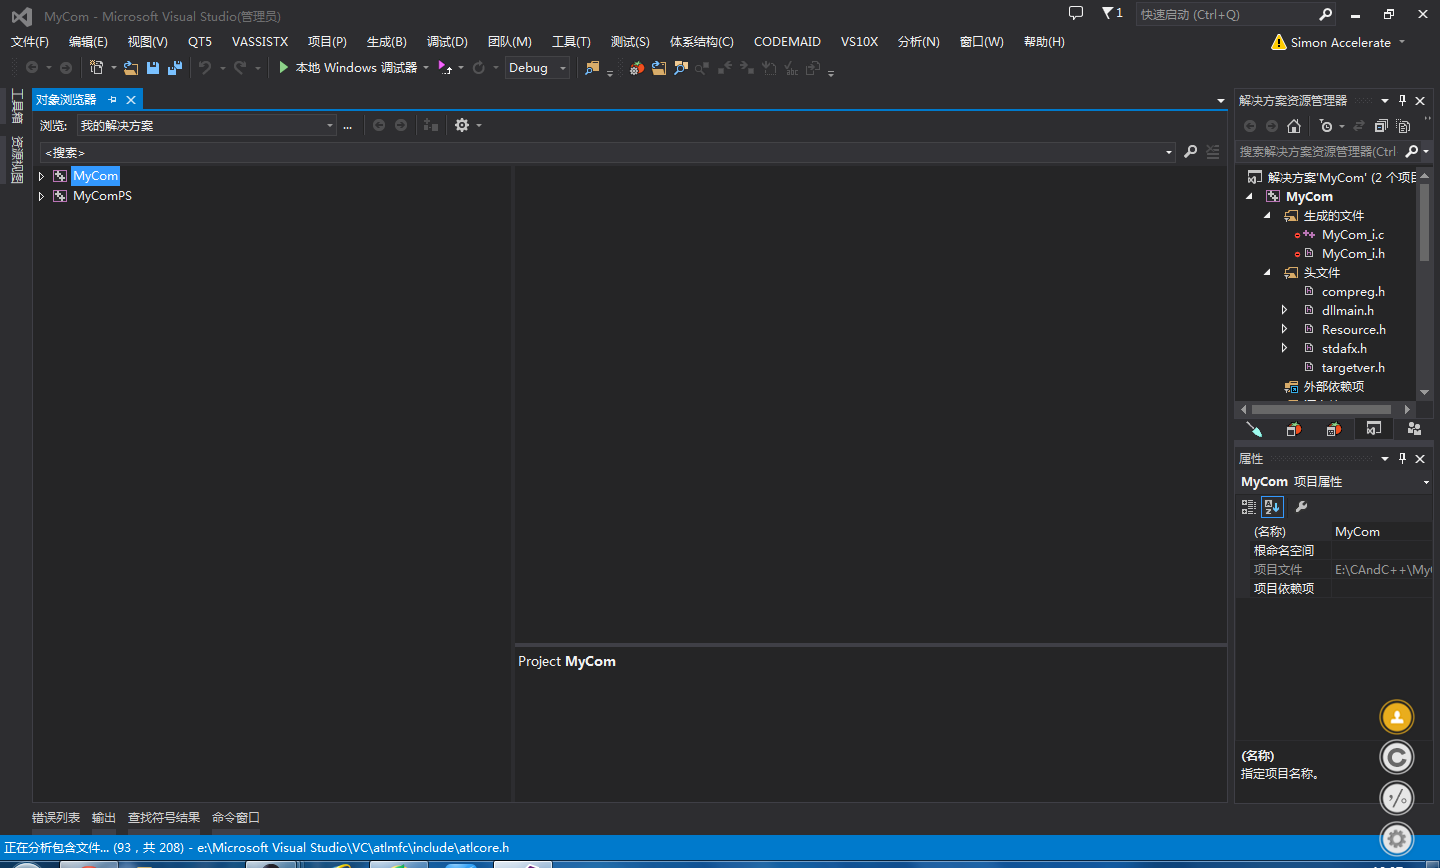Expand the dllmain.h node
This screenshot has height=868, width=1440.
[1285, 311]
